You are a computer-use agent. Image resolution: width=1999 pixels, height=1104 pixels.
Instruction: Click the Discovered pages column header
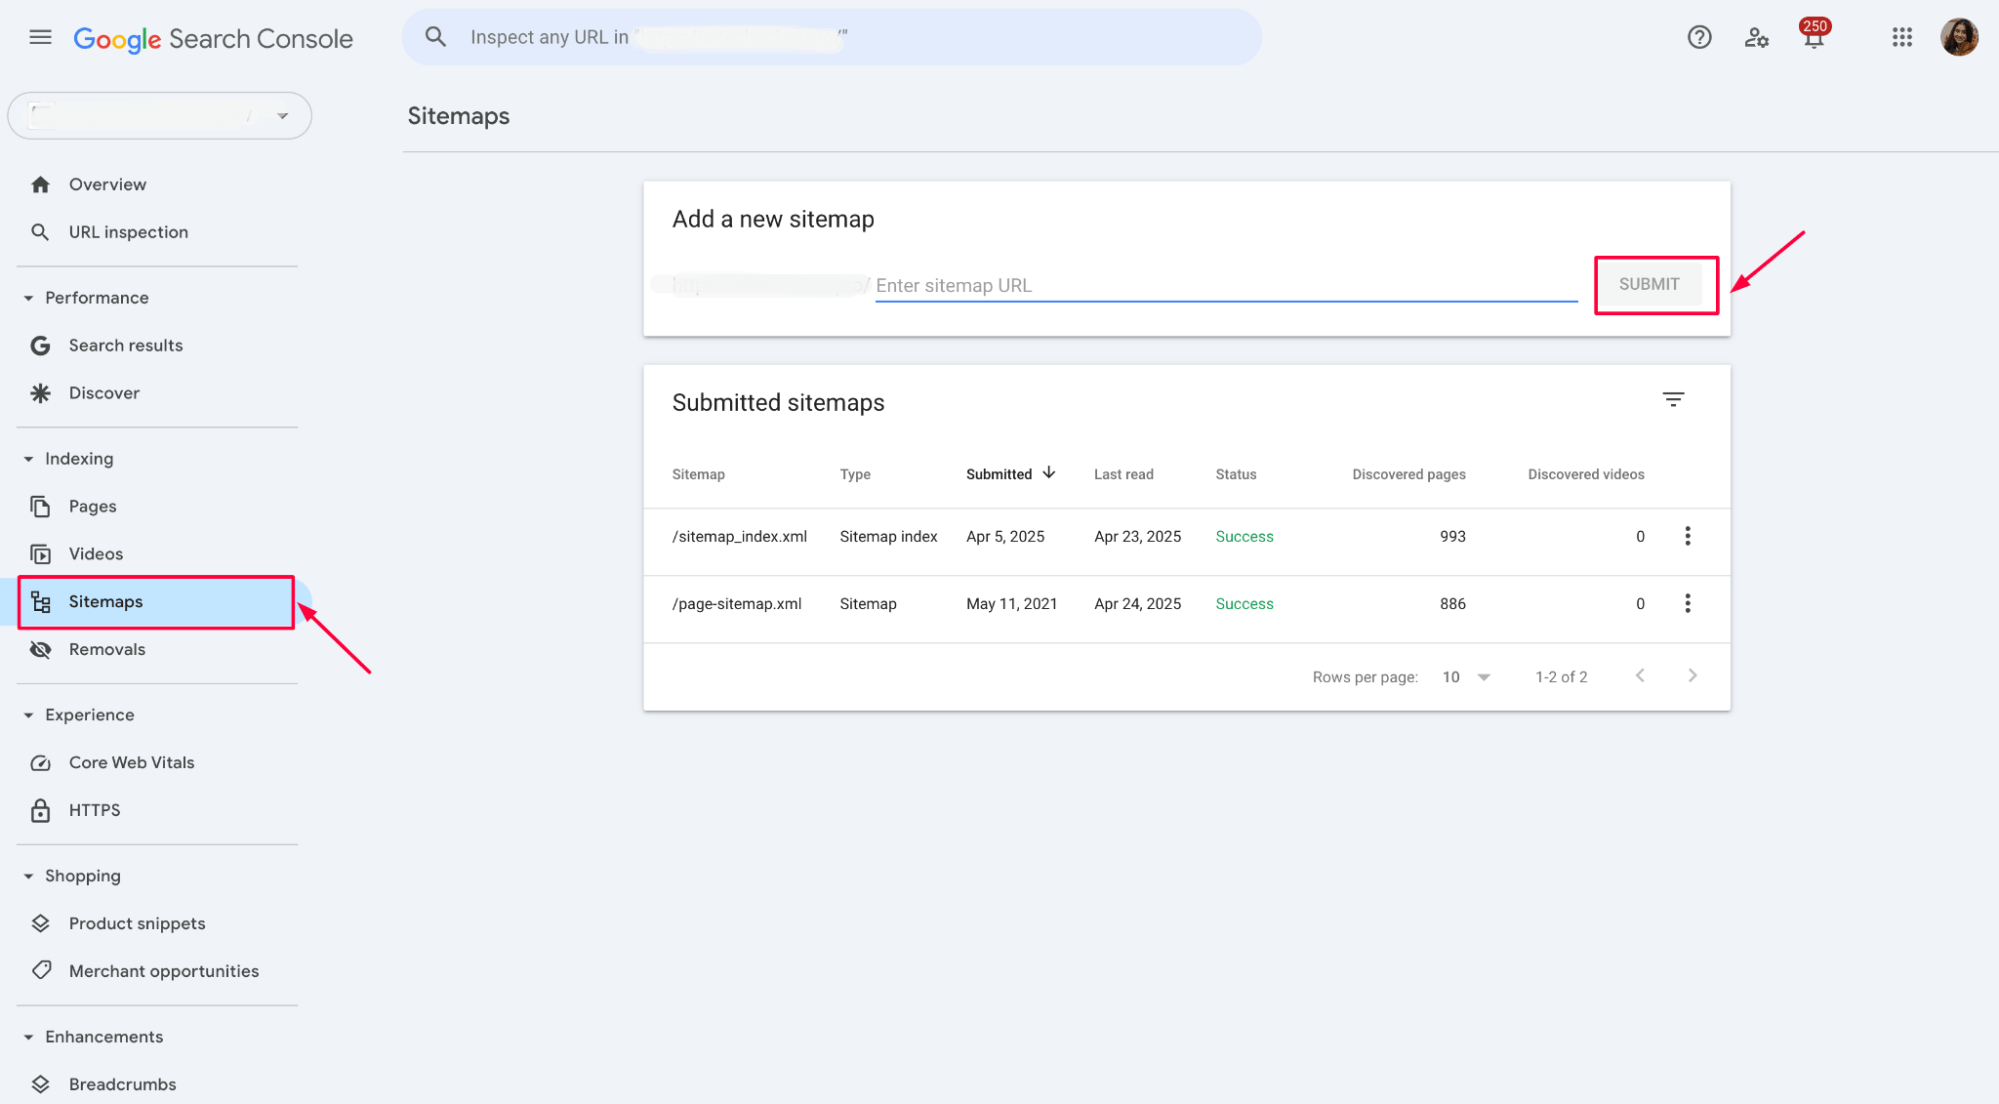coord(1408,474)
